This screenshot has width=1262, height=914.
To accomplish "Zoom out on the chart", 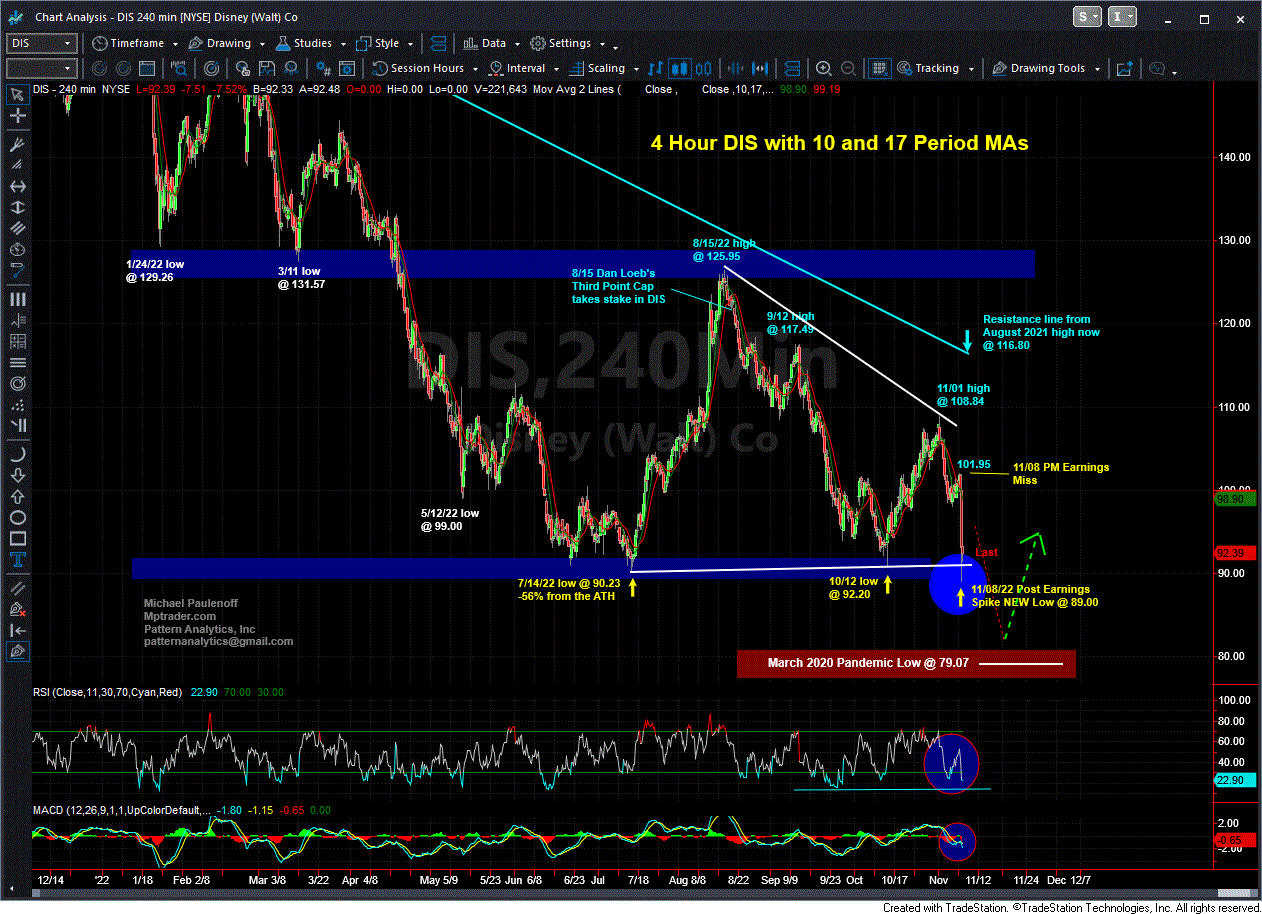I will point(848,68).
